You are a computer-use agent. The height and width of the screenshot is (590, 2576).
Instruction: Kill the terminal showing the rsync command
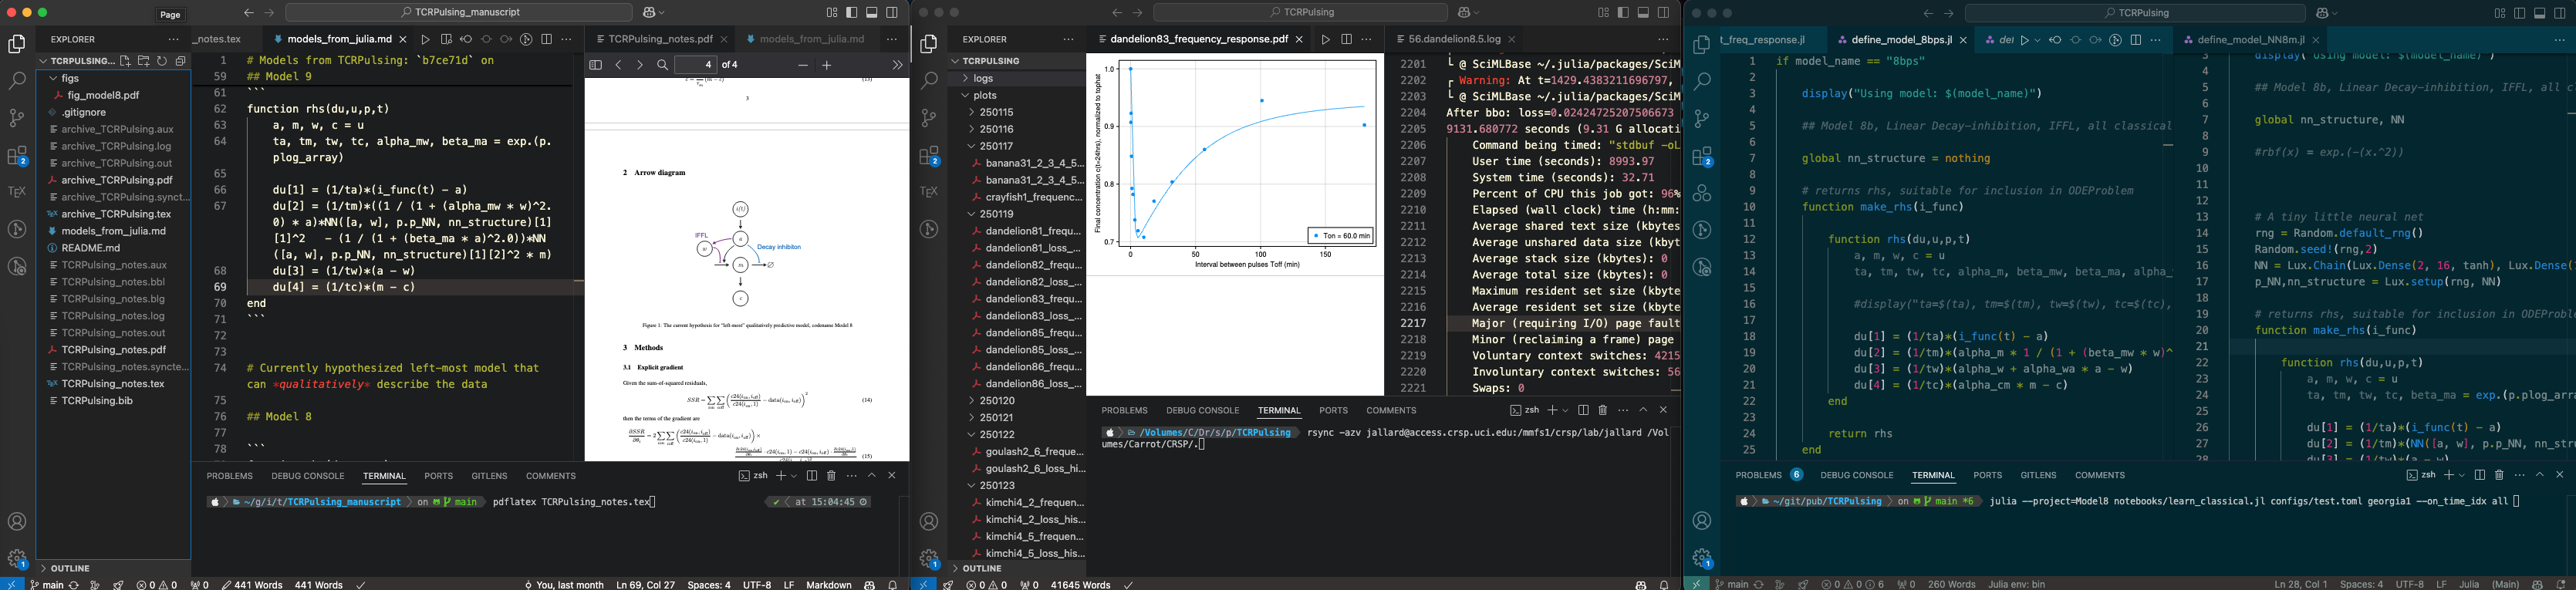(1603, 410)
